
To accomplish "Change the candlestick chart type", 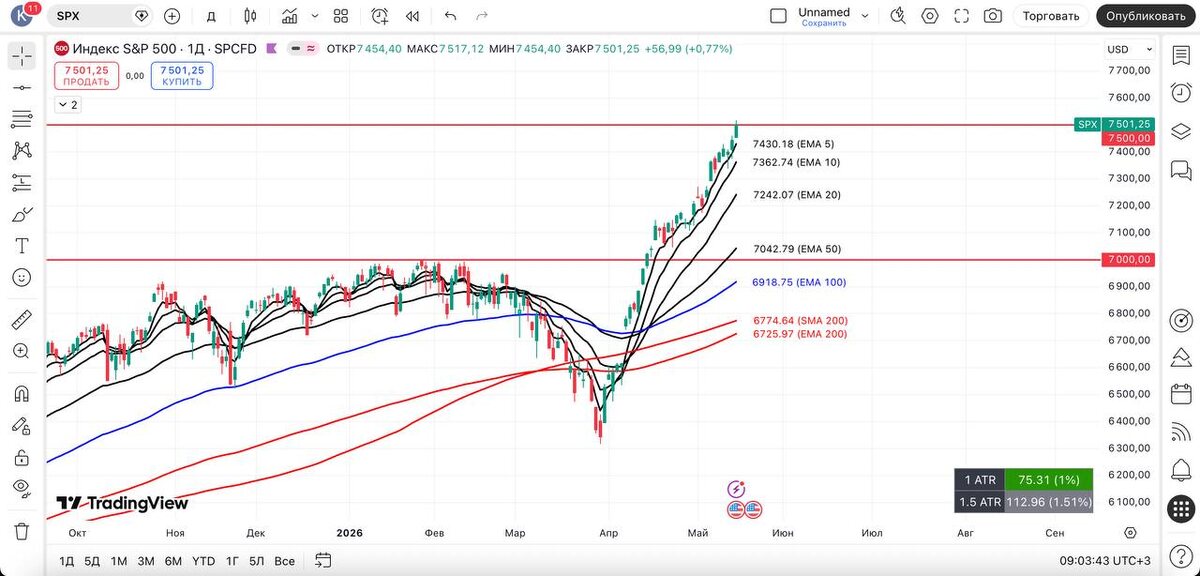I will tap(250, 16).
